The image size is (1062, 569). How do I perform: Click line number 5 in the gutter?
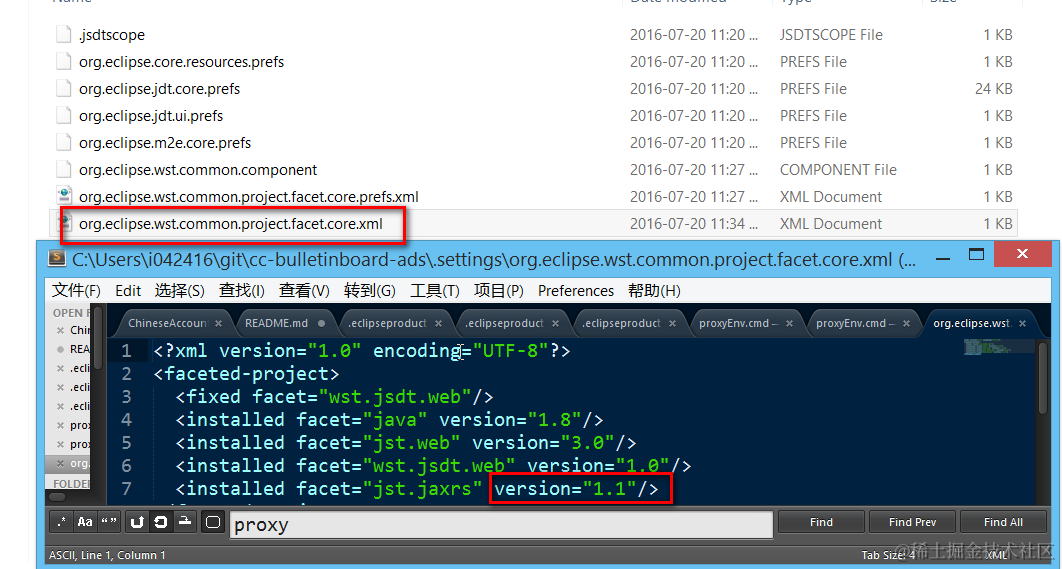pyautogui.click(x=126, y=442)
